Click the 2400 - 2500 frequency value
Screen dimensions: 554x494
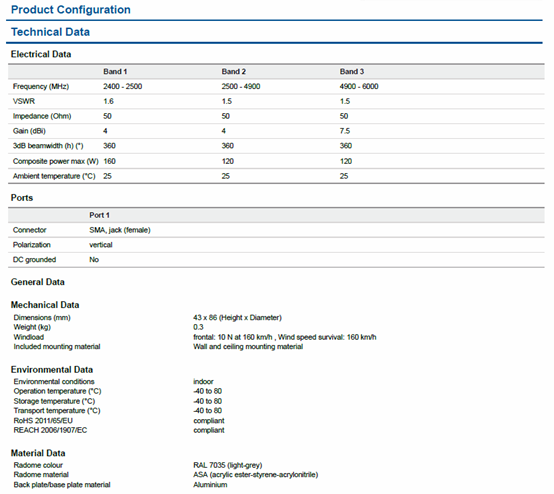pyautogui.click(x=122, y=87)
